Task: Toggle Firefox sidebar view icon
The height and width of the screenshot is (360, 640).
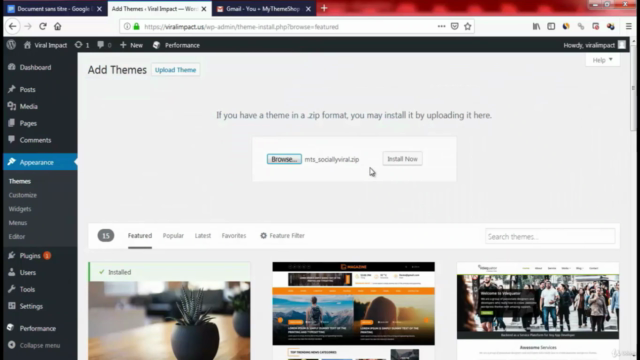Action: (x=551, y=27)
